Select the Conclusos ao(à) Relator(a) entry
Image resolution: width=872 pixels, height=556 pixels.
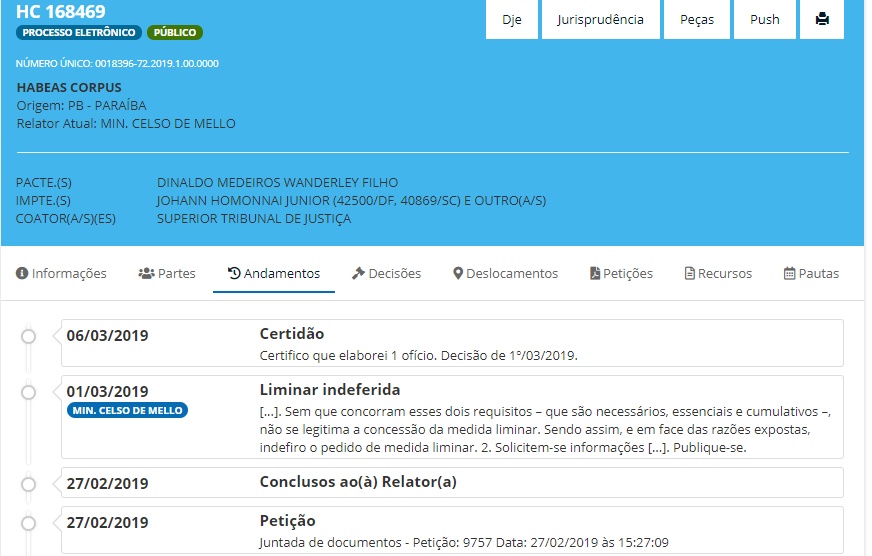(x=358, y=483)
